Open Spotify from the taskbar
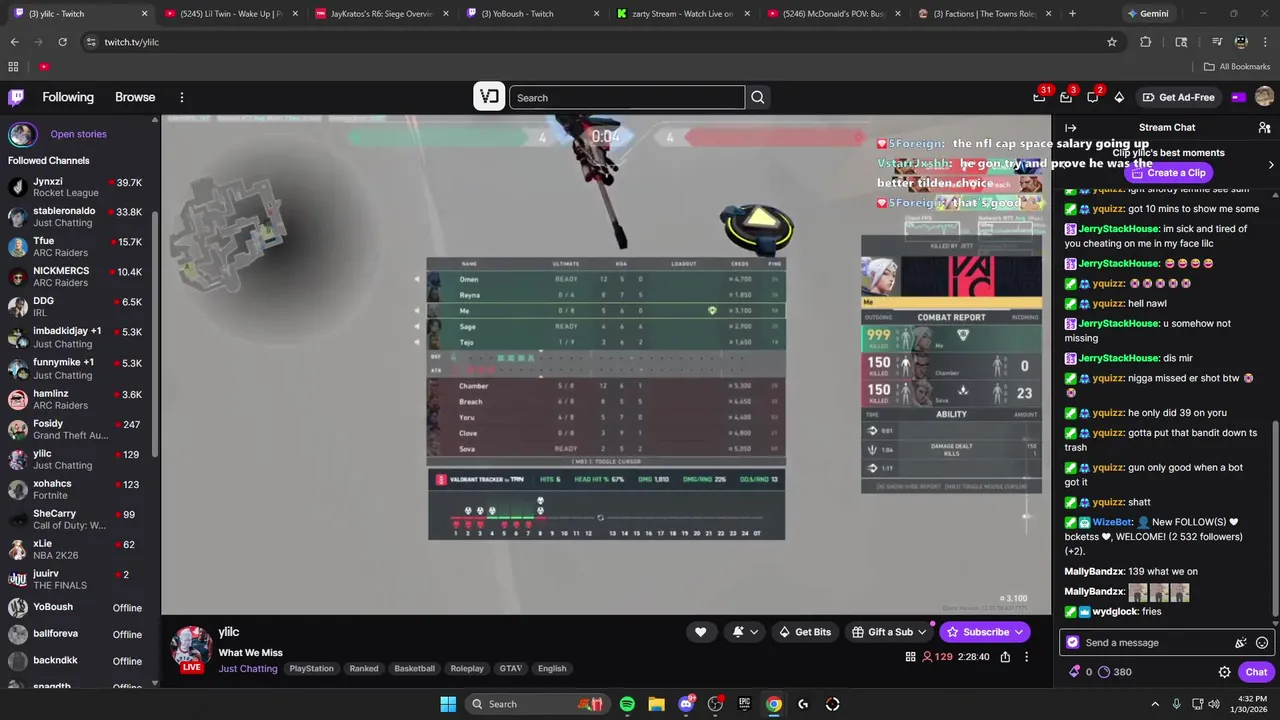The width and height of the screenshot is (1280, 720). [627, 704]
